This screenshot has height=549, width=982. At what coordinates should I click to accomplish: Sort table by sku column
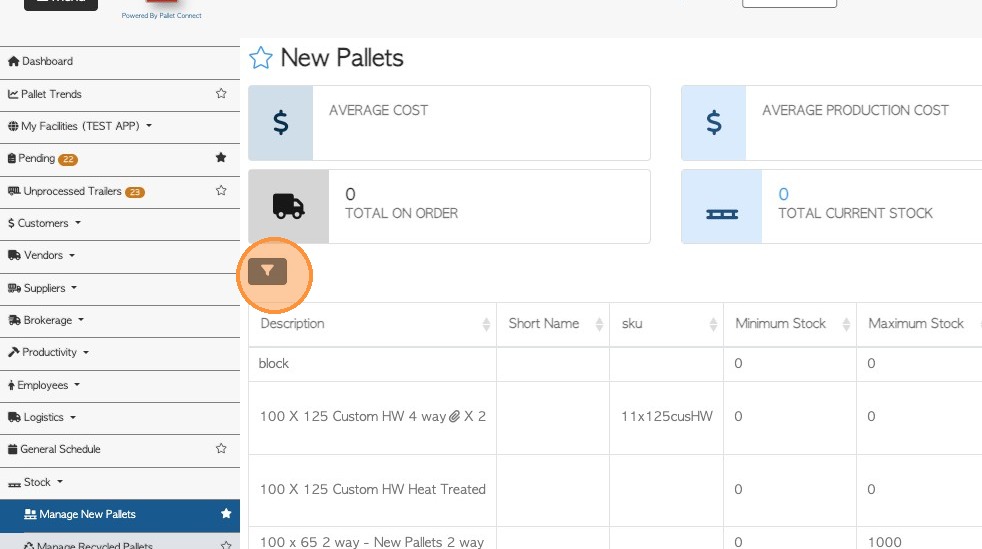click(x=632, y=324)
